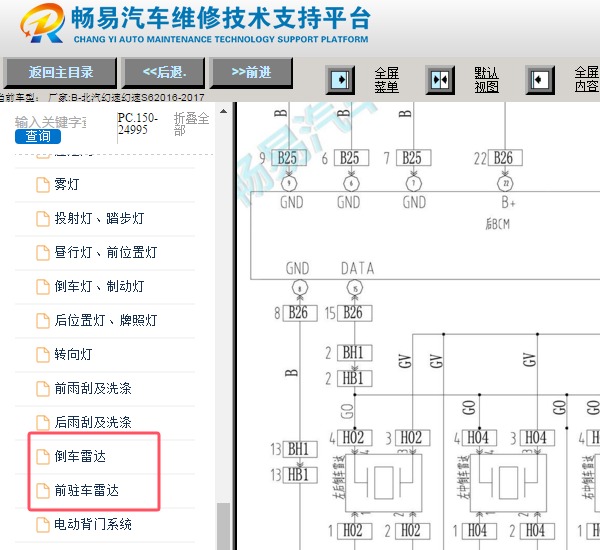This screenshot has height=550, width=600.
Task: Click the document icon beside 投射灯、踏步灯
Action: click(43, 219)
